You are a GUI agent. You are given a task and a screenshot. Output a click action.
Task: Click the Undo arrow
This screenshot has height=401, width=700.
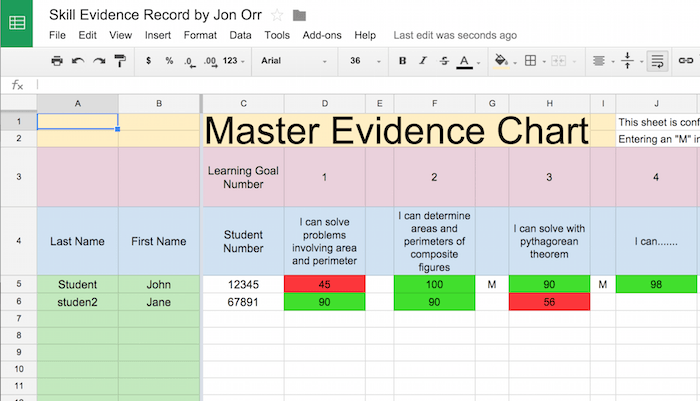coord(78,61)
